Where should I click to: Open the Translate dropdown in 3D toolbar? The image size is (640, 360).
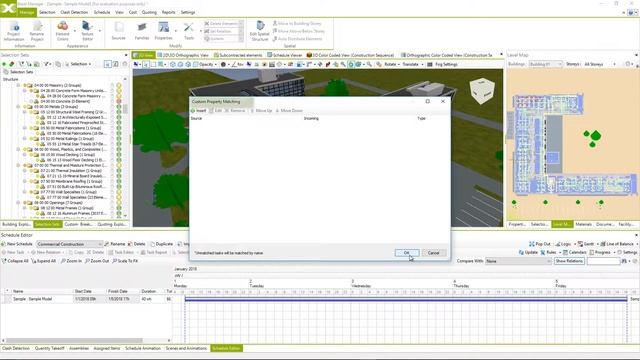pos(413,64)
